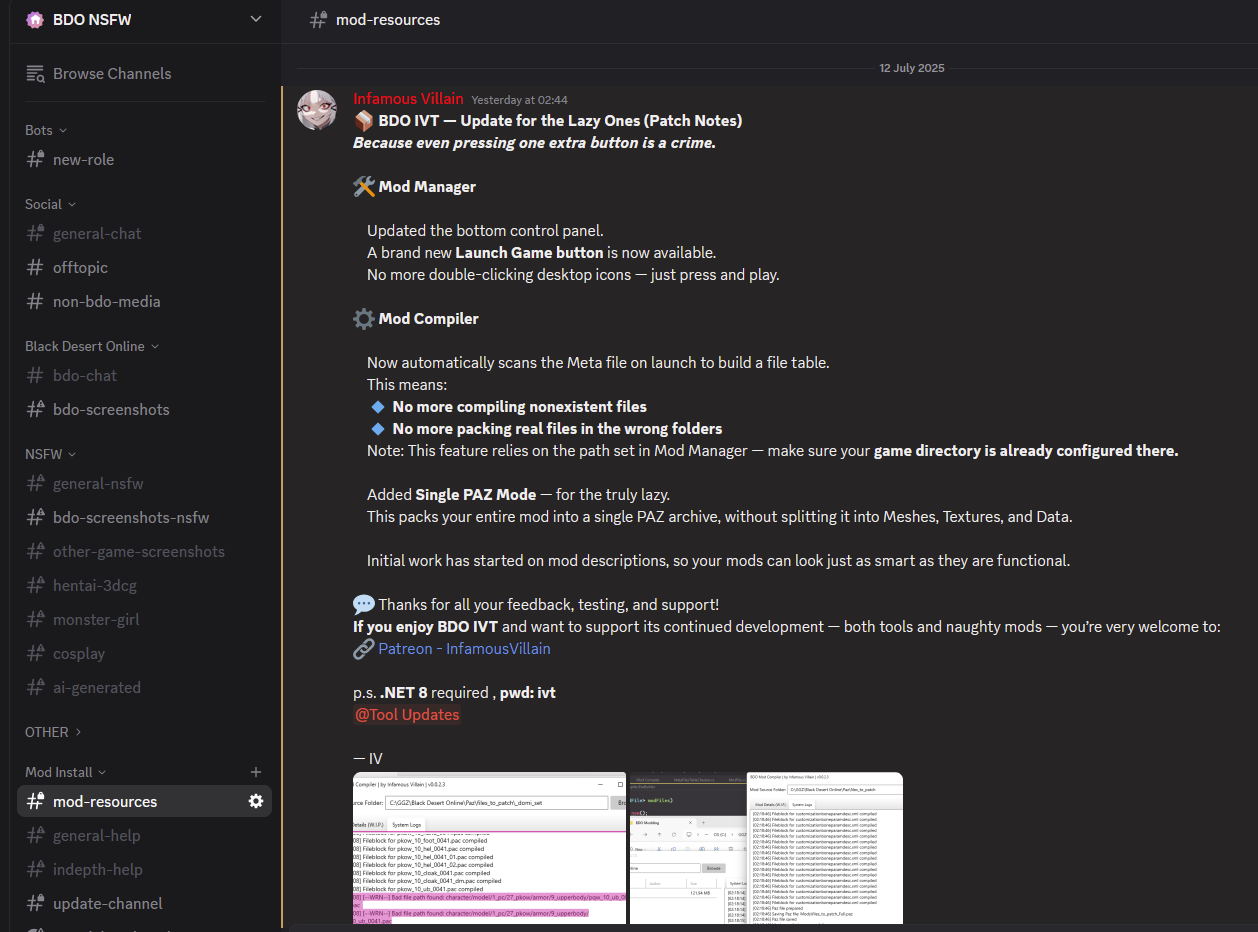Click the BDO NSFW server icon
1258x932 pixels.
(x=35, y=19)
